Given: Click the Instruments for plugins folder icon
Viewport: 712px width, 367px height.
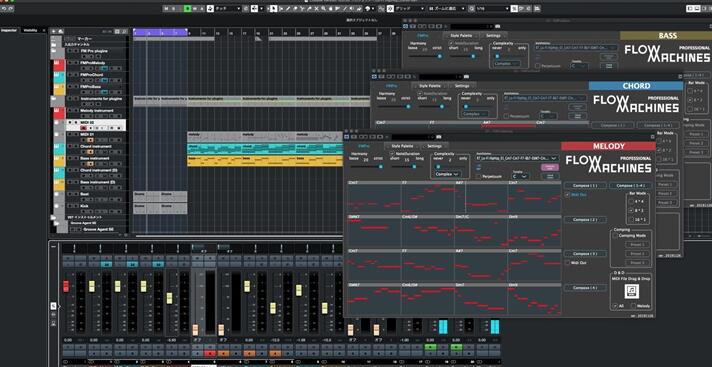Looking at the screenshot, I should point(54,99).
